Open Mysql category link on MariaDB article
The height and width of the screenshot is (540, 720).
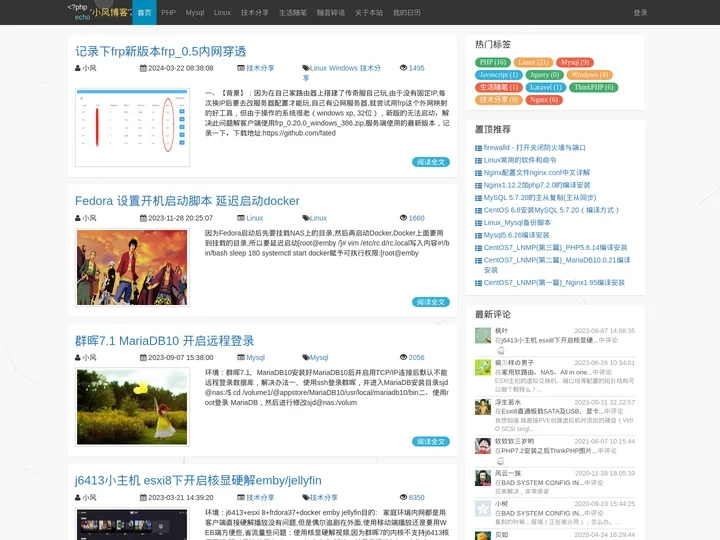(255, 358)
